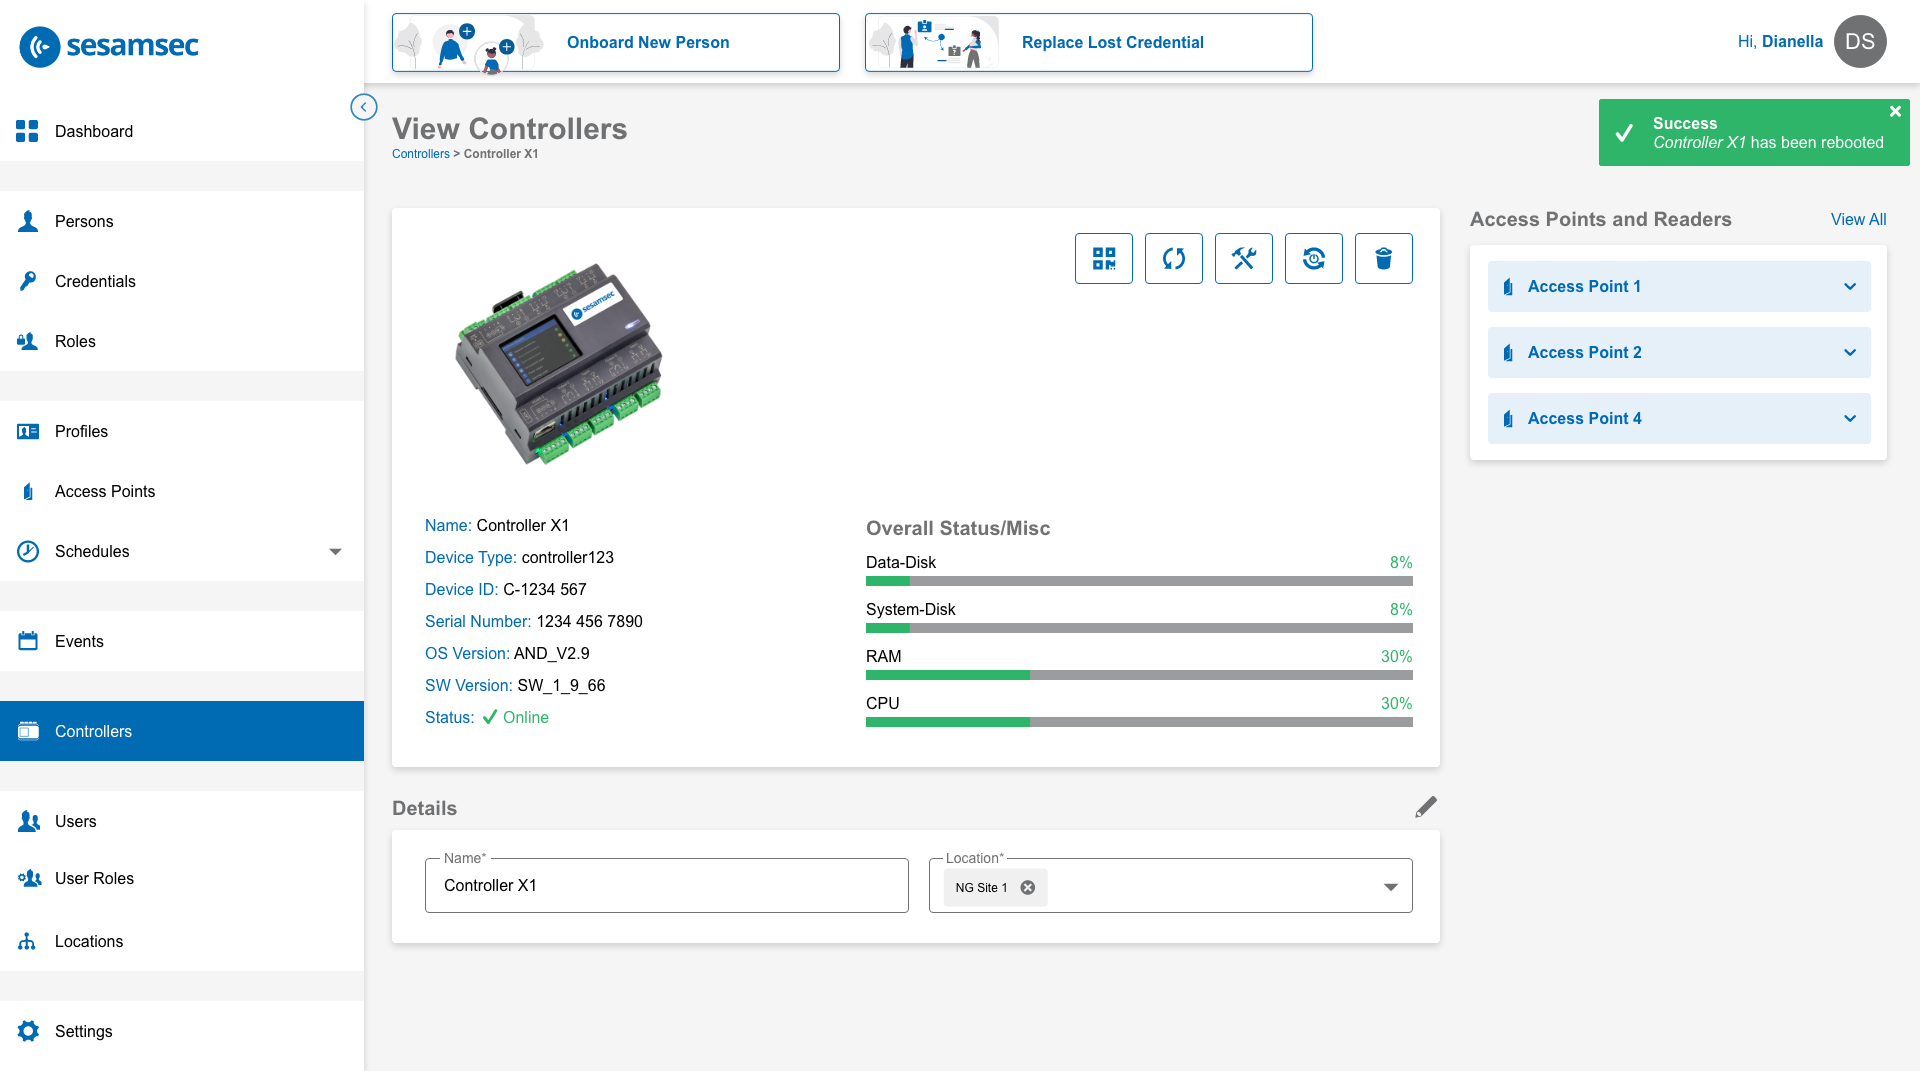This screenshot has height=1071, width=1920.
Task: Click the View All link
Action: pos(1858,220)
